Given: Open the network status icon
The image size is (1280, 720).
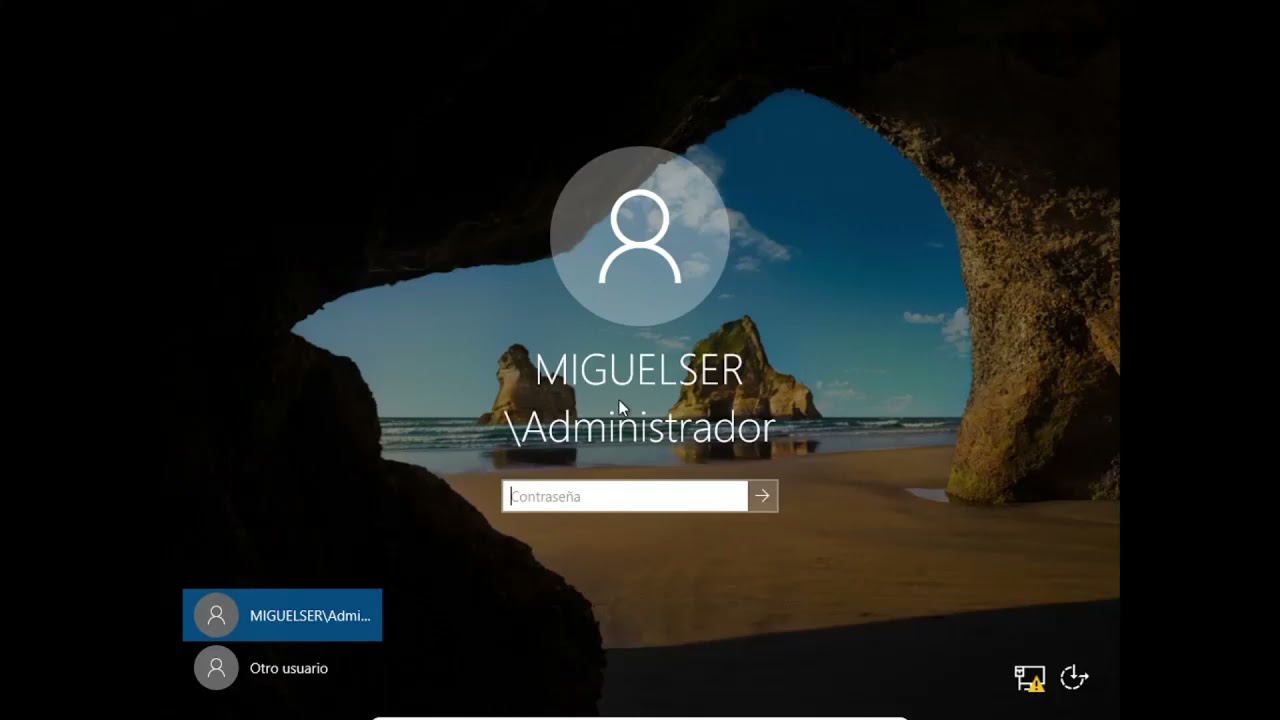Looking at the screenshot, I should pos(1029,678).
